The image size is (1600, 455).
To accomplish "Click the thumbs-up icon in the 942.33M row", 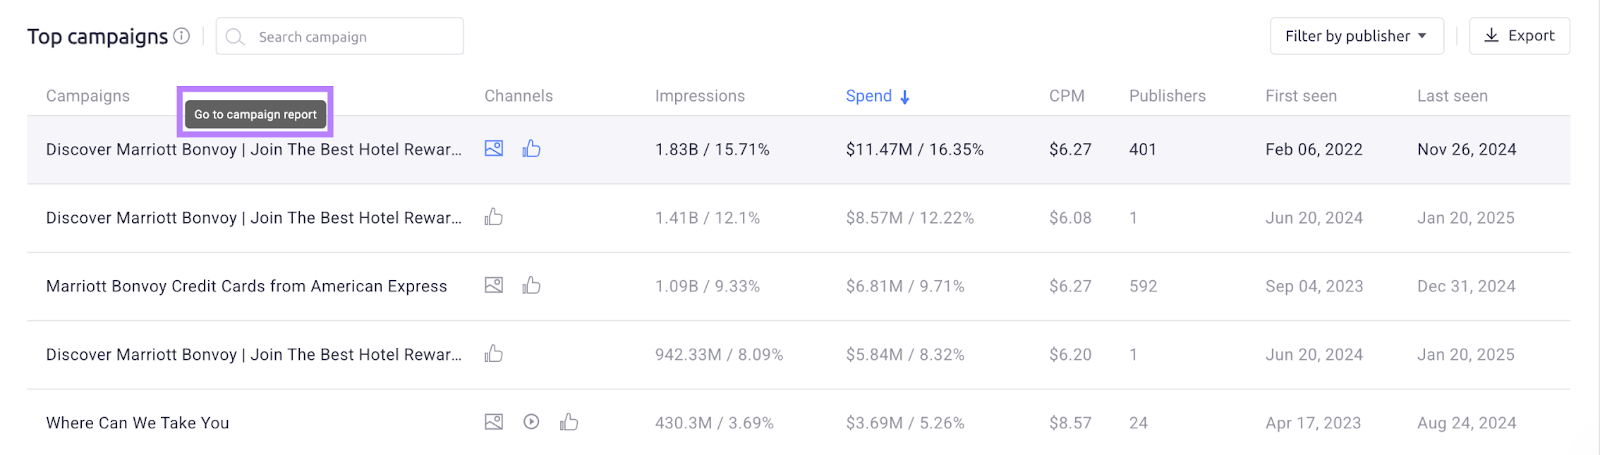I will click(494, 354).
